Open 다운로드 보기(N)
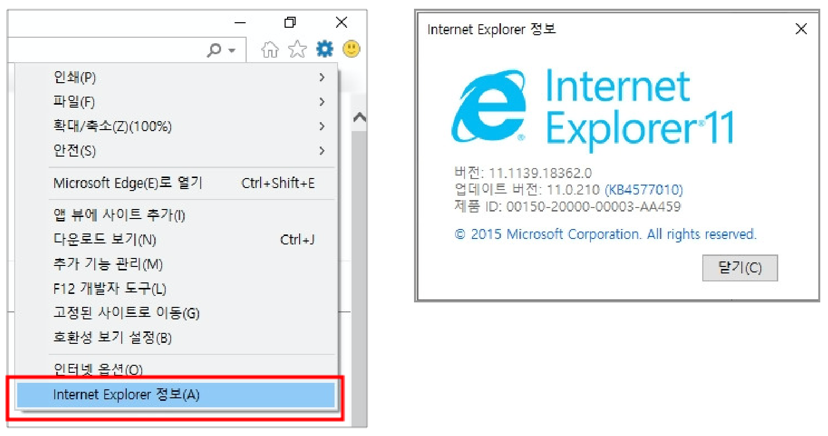Screen dimensions: 828x436 coord(176,240)
